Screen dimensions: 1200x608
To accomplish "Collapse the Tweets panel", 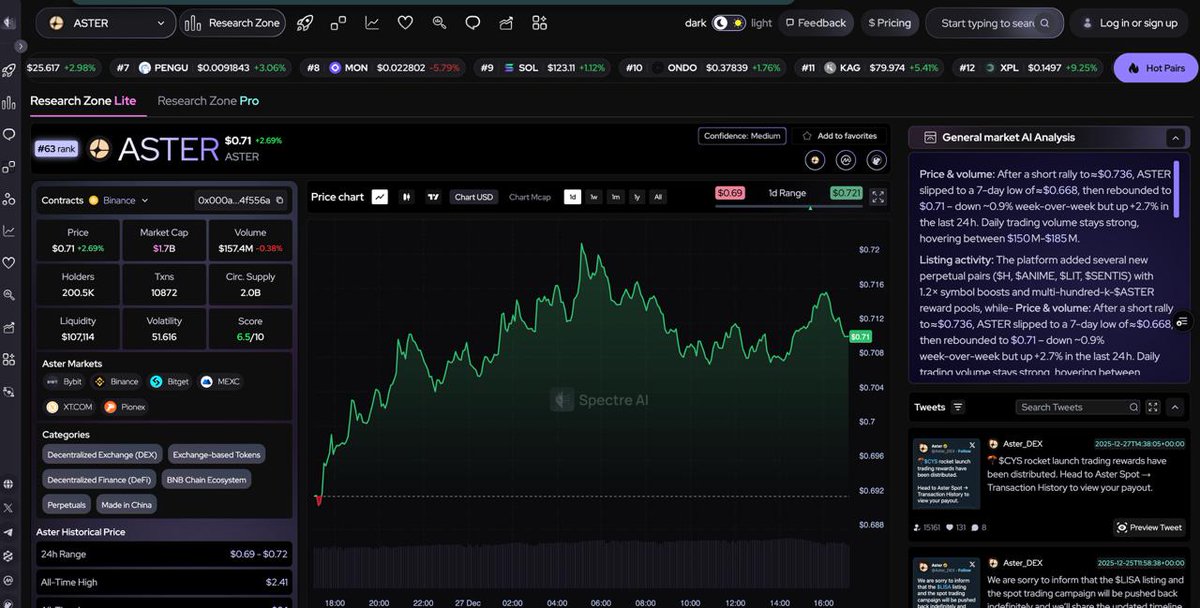I will click(x=1175, y=407).
